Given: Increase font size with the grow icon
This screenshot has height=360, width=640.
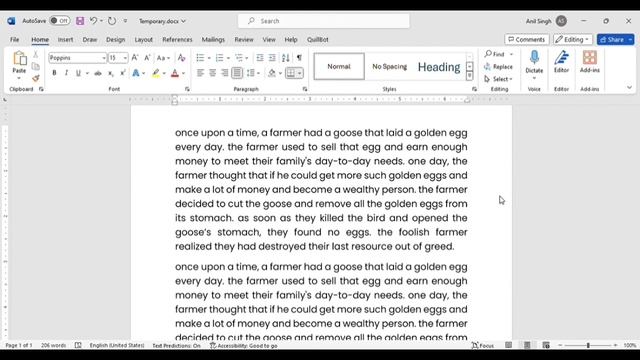Looking at the screenshot, I should [x=135, y=58].
